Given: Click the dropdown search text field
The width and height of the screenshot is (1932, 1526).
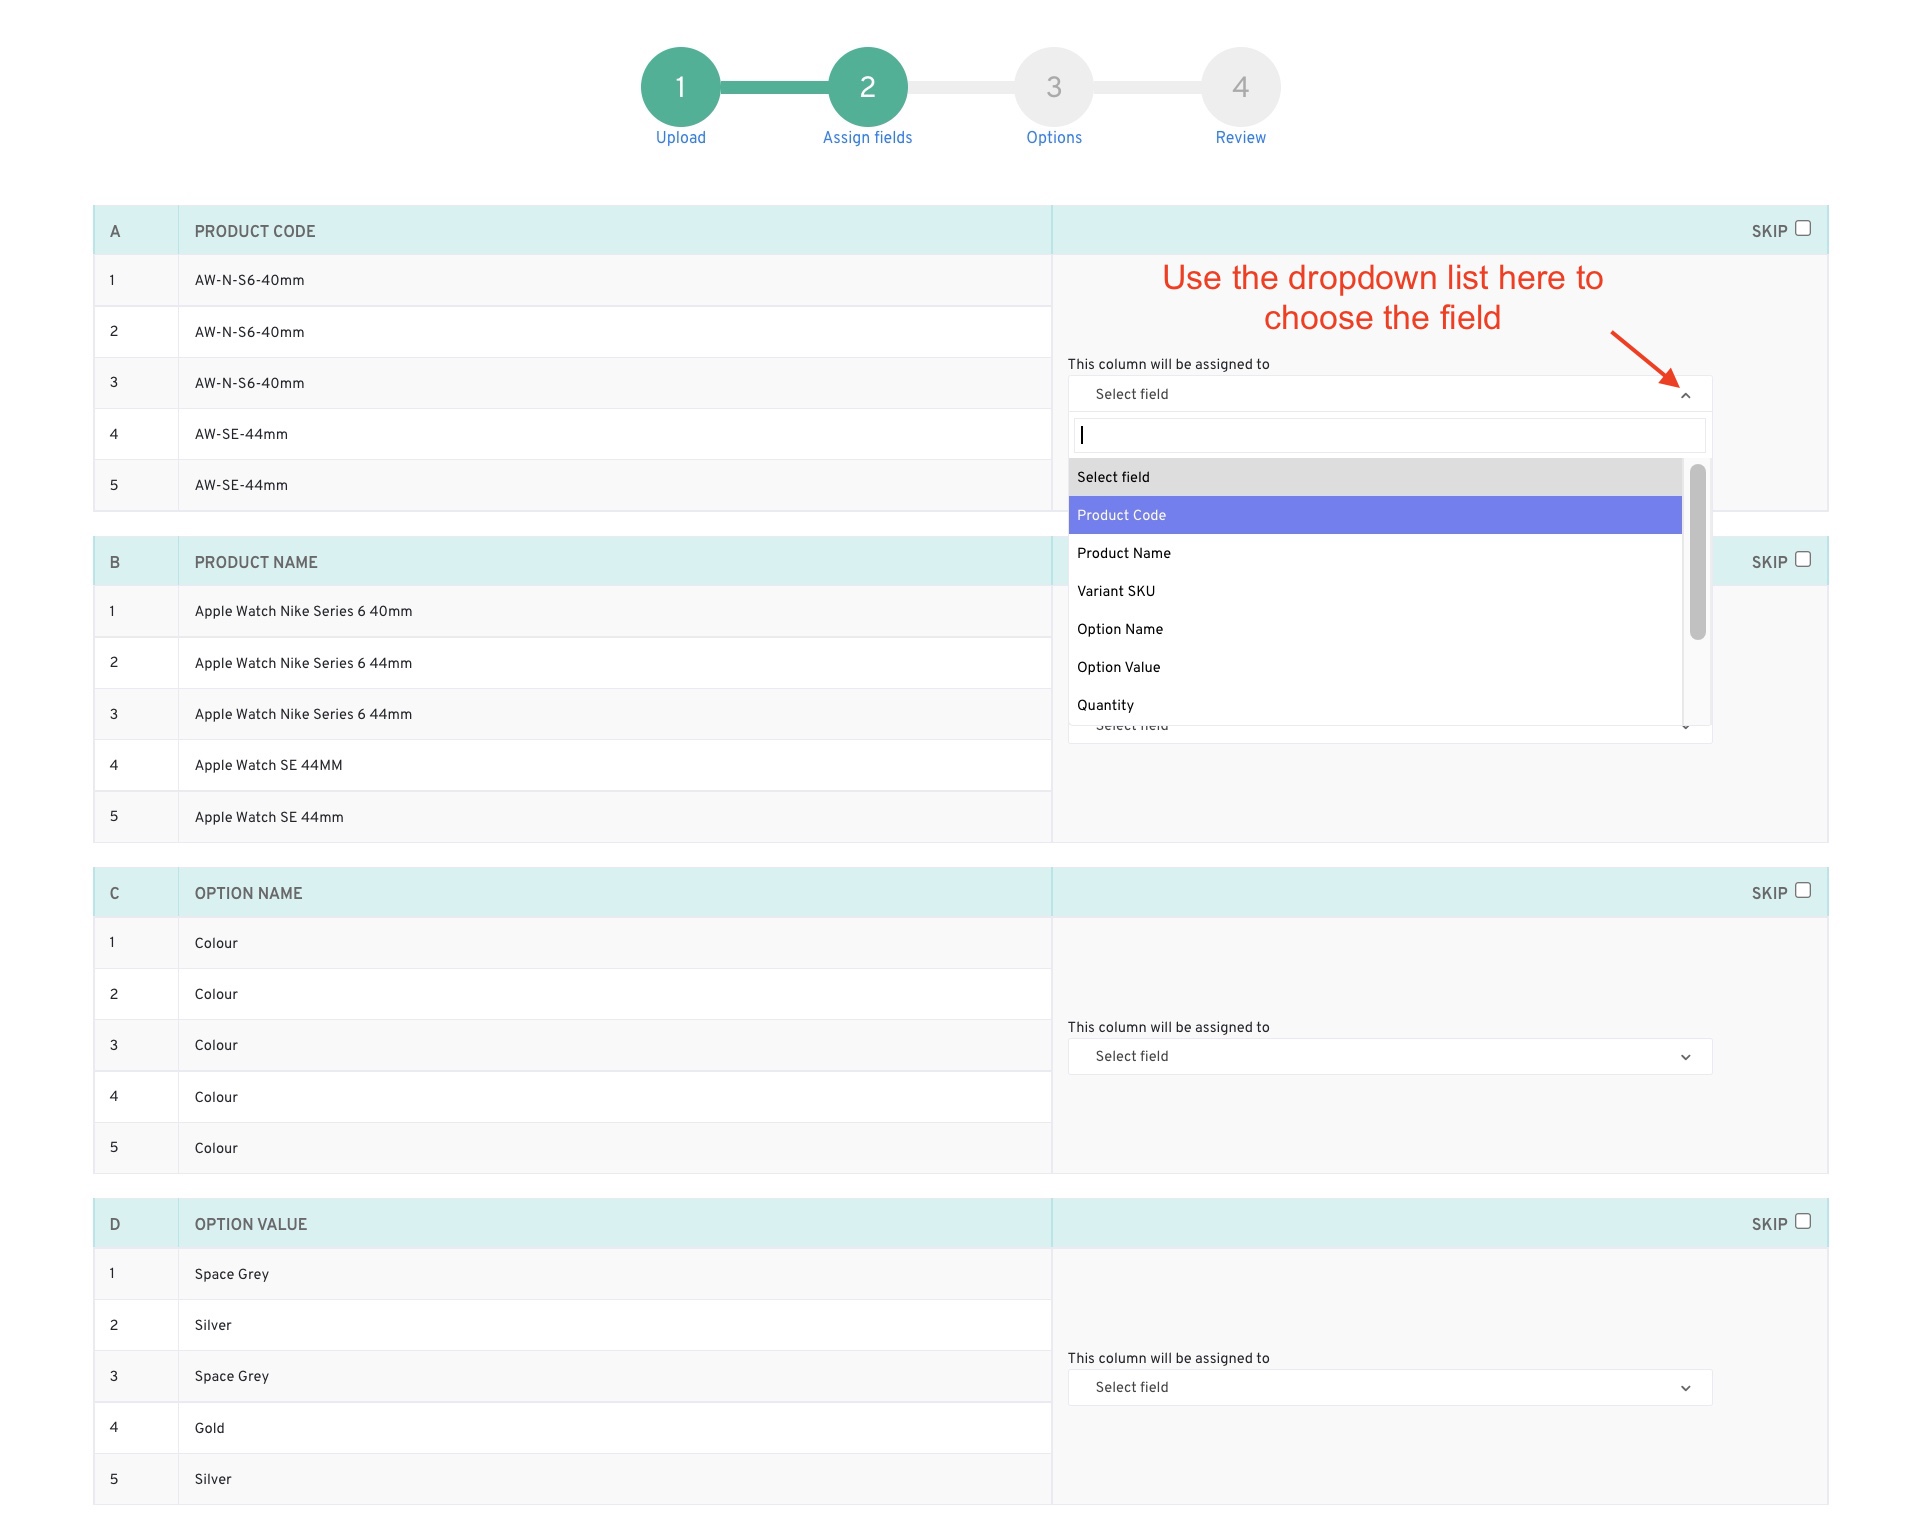Looking at the screenshot, I should (1389, 435).
